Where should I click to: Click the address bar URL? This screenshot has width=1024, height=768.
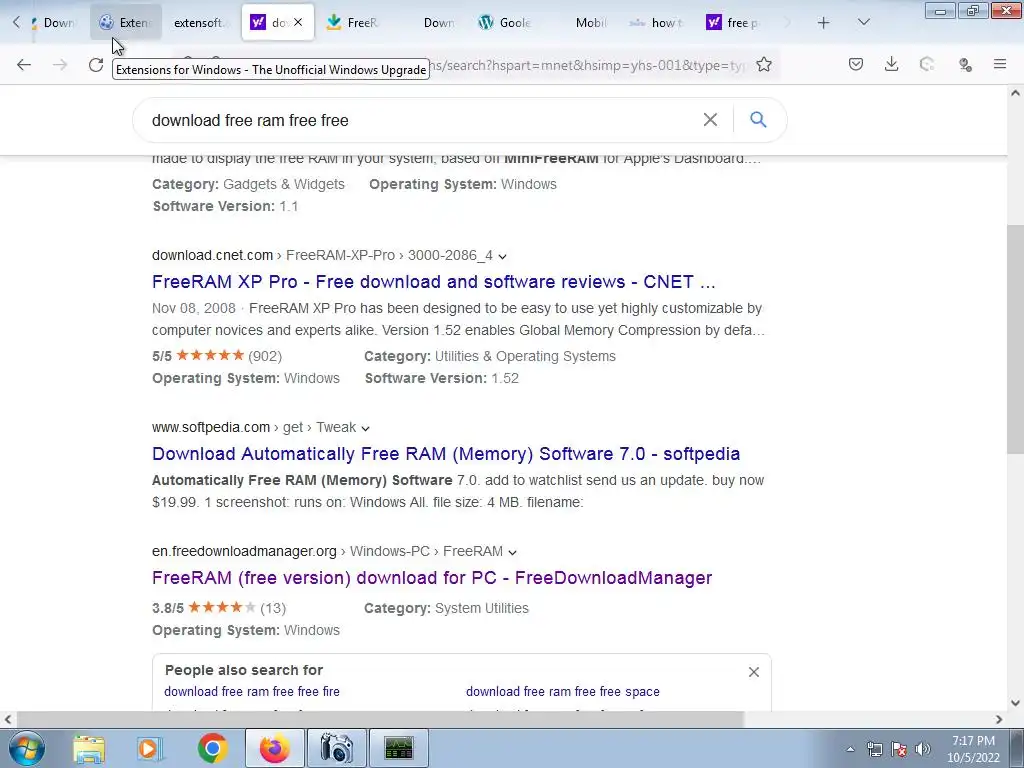tap(588, 65)
